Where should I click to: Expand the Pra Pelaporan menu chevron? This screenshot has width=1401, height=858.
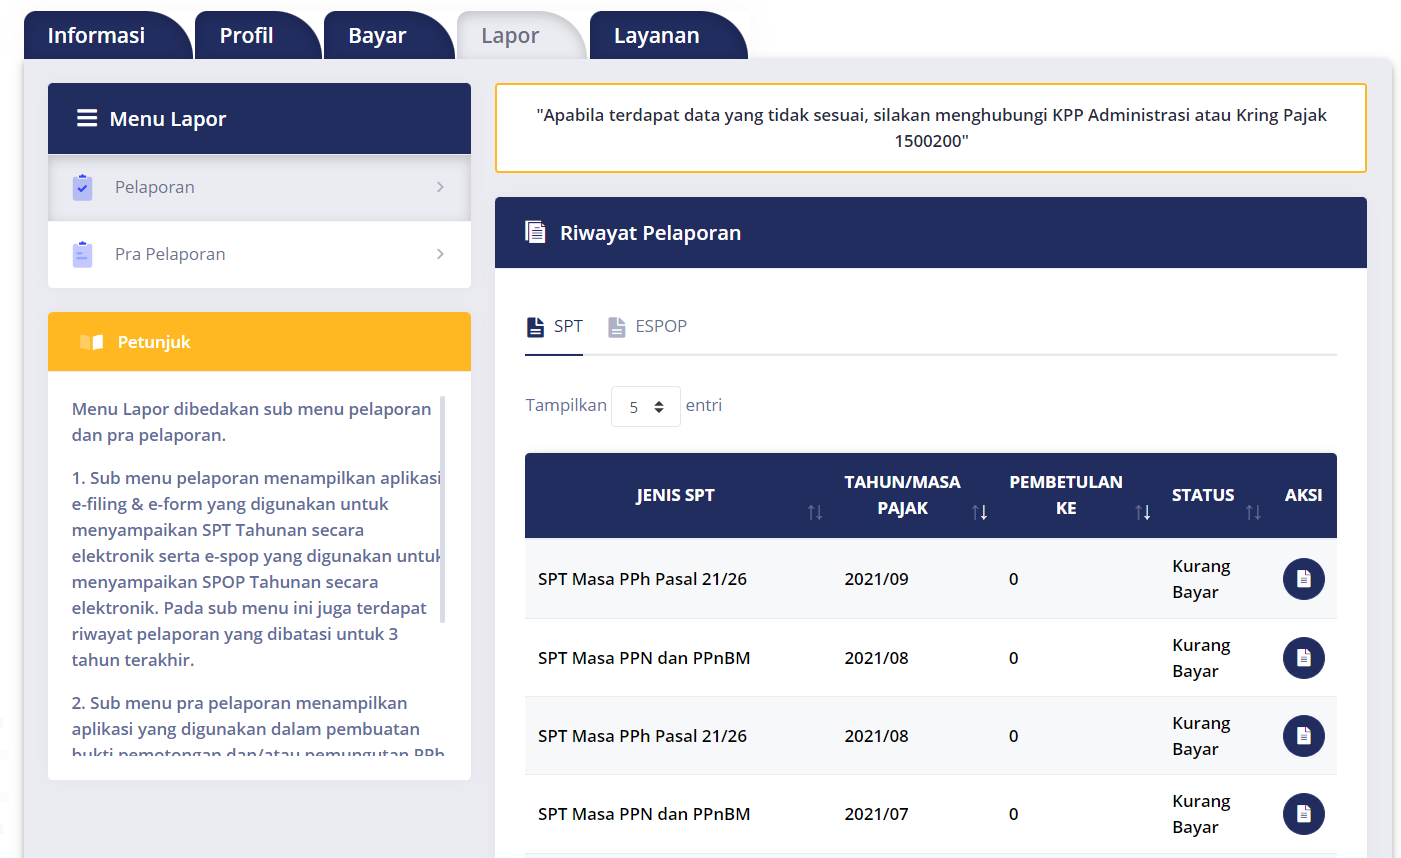440,255
